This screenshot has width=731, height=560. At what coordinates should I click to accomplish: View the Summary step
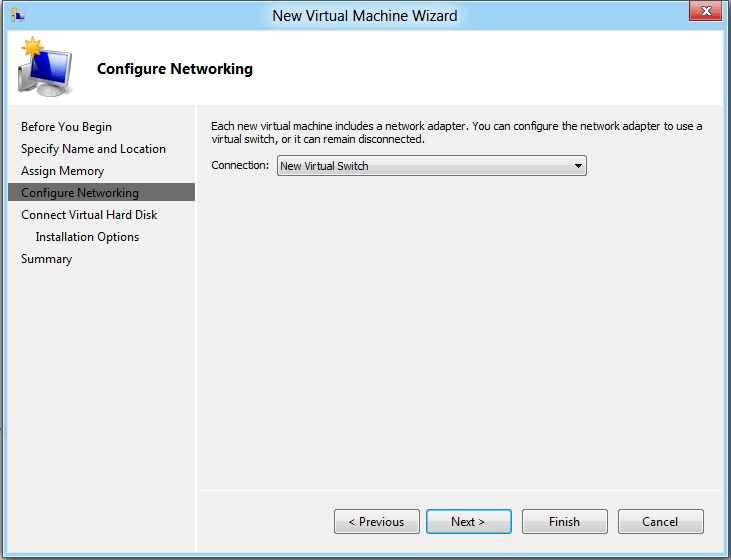46,259
